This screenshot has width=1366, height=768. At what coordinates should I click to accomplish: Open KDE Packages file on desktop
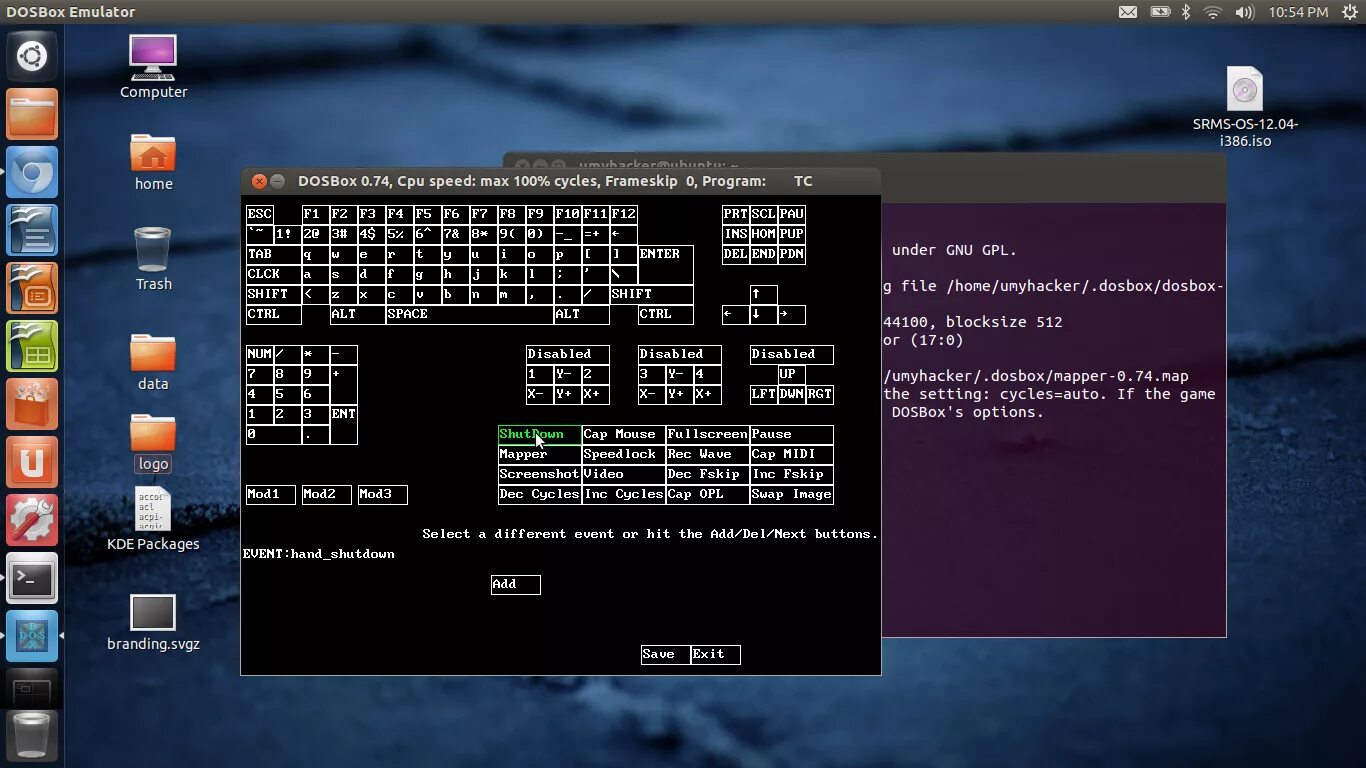(153, 519)
